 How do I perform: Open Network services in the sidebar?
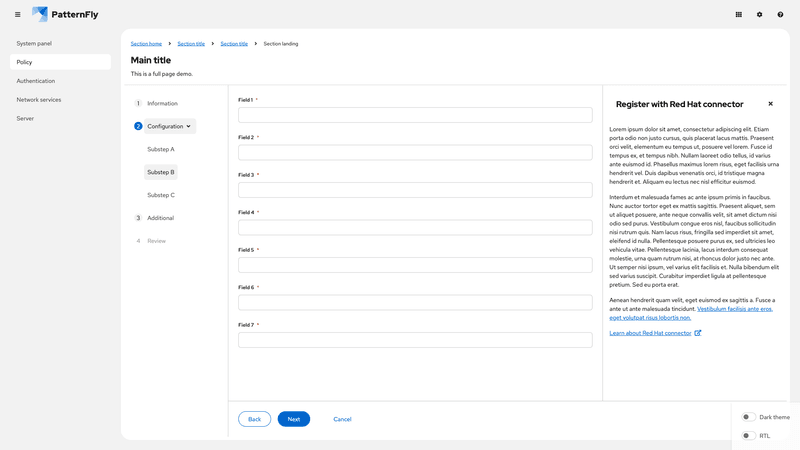(x=60, y=99)
